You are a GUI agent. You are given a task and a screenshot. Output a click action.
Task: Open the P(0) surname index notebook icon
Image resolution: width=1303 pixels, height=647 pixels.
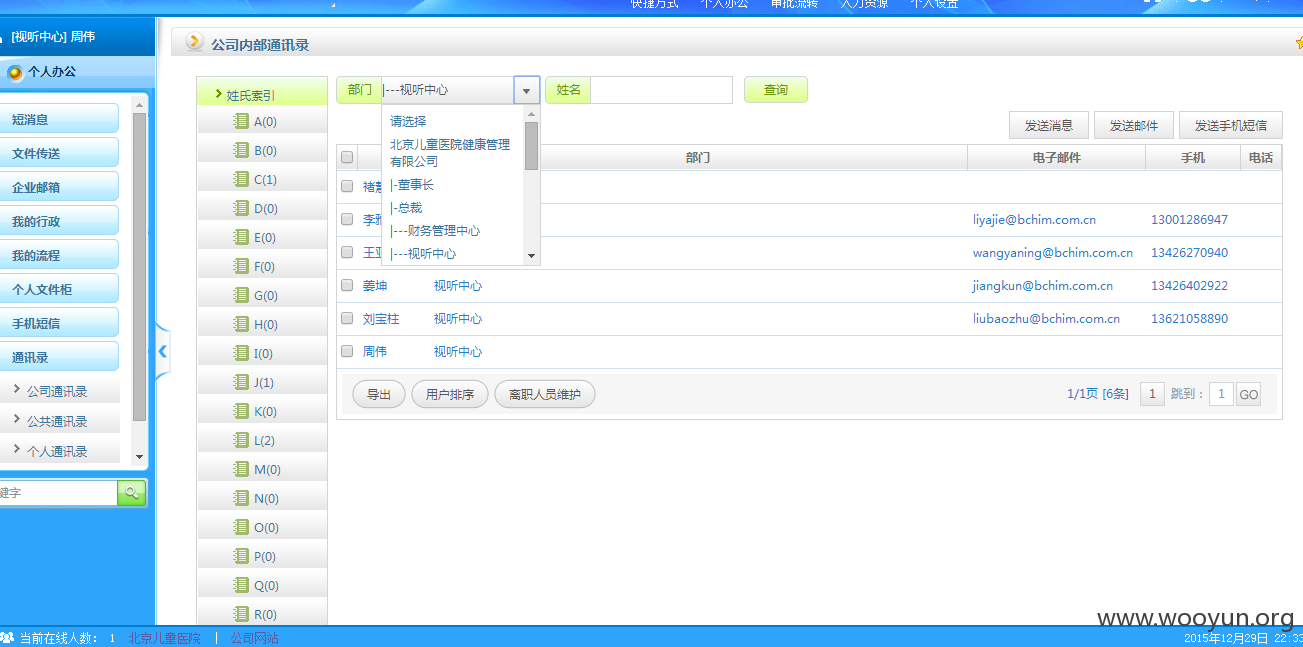pos(240,556)
